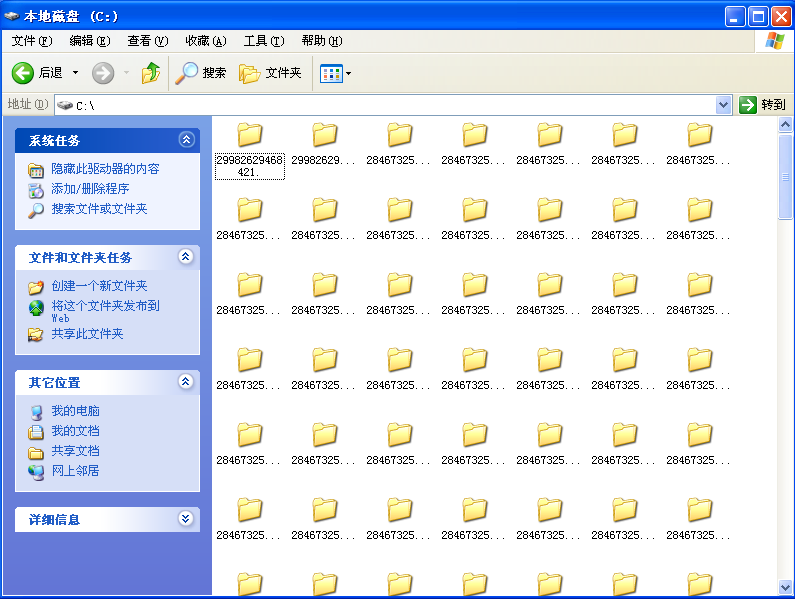The image size is (795, 599).
Task: Open 共享文档 in other places
Action: (75, 451)
